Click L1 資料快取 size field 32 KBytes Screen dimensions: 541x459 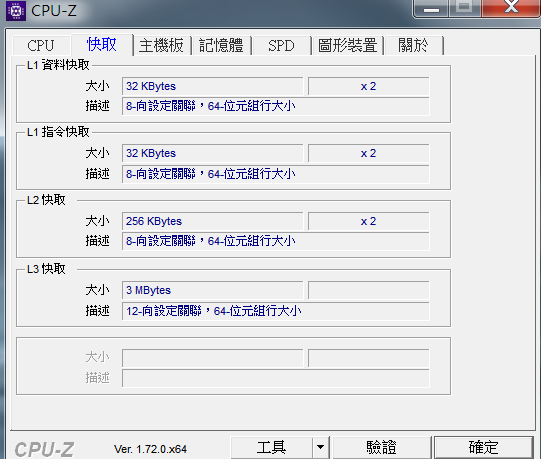213,86
